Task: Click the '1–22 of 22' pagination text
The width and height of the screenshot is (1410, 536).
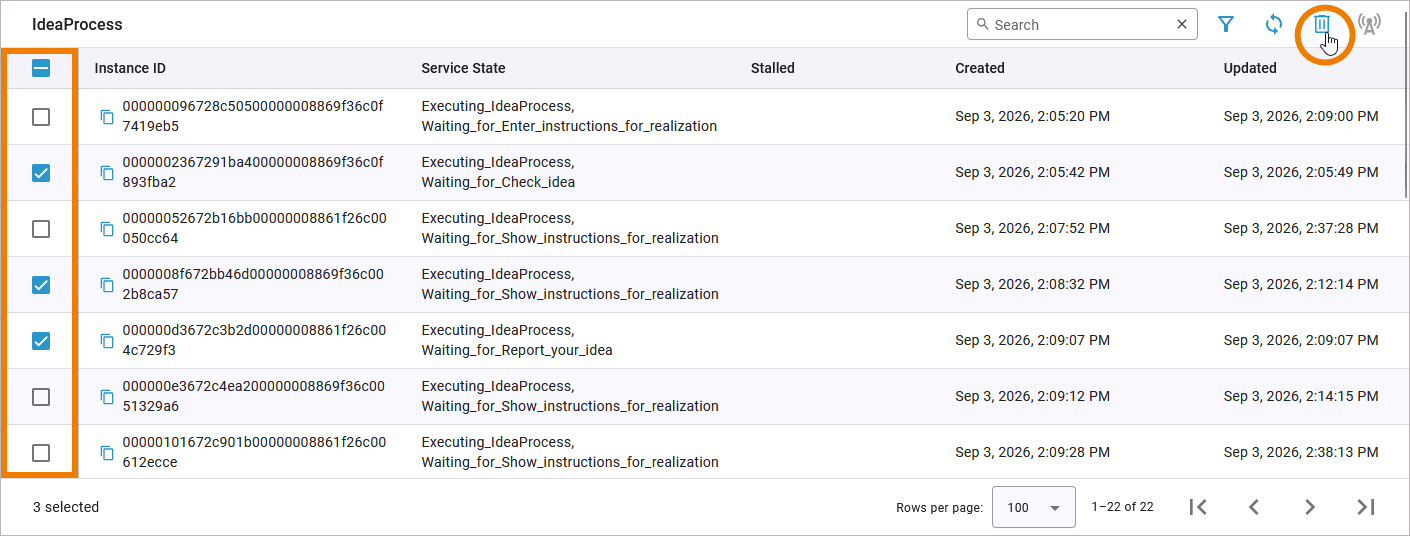Action: tap(1122, 507)
